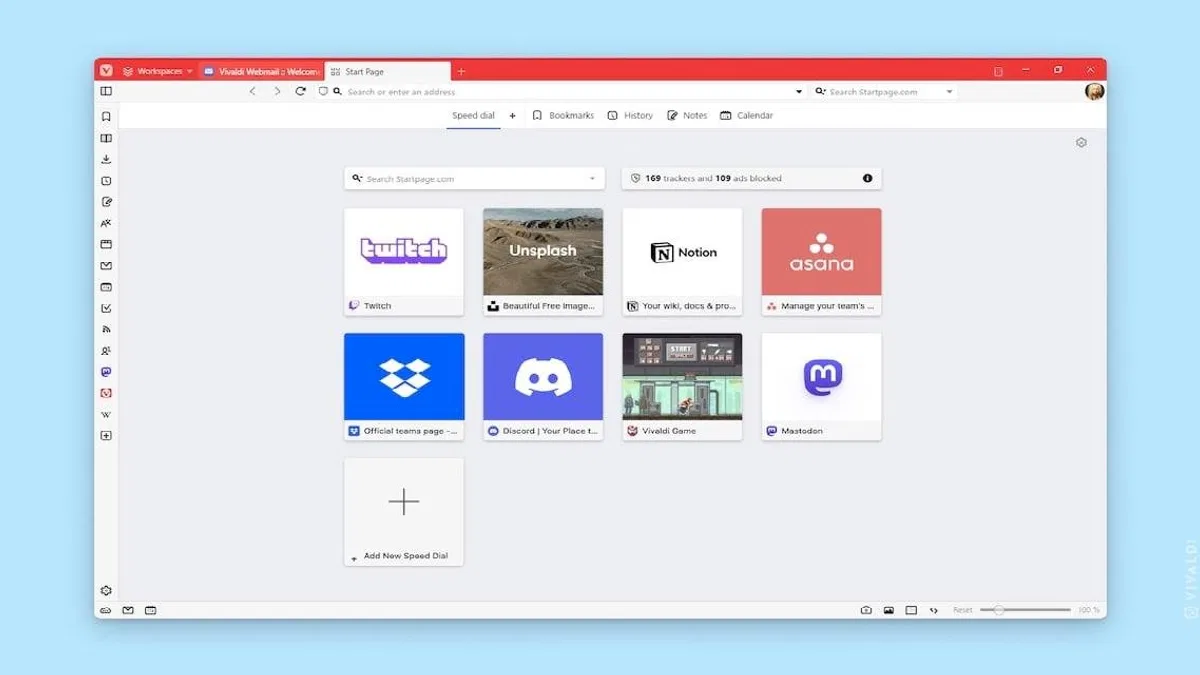The width and height of the screenshot is (1200, 675).
Task: Open the Contacts panel in the sidebar
Action: (x=106, y=351)
